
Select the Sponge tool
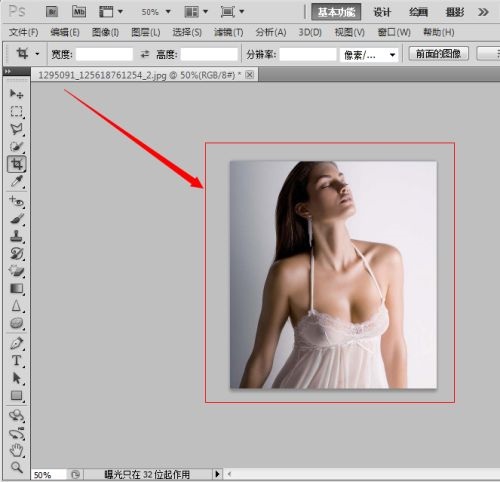coord(16,323)
